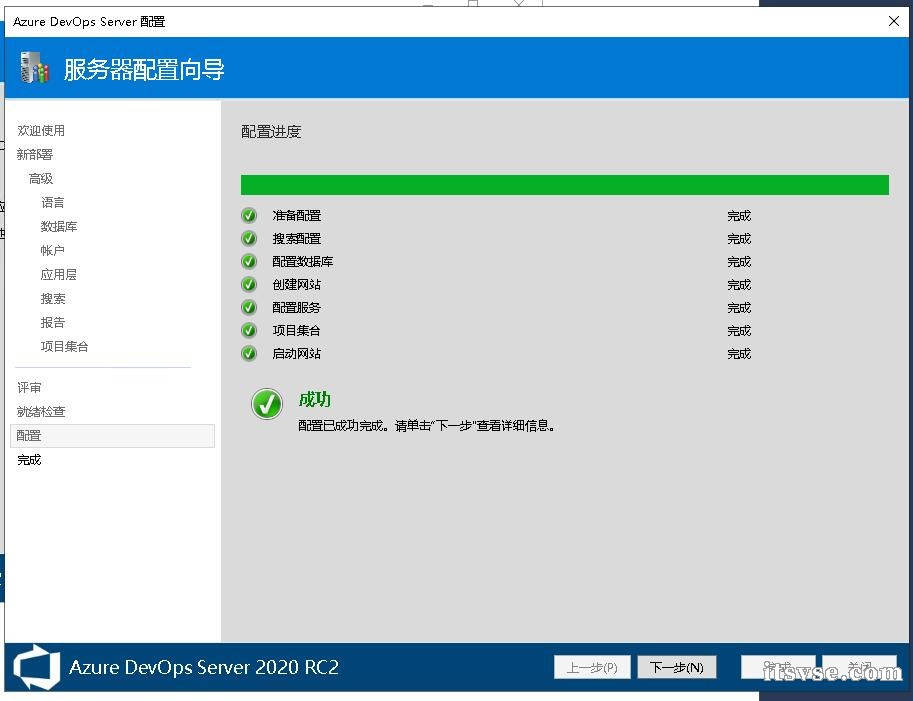The height and width of the screenshot is (701, 913).
Task: Click the green 成功 heading
Action: click(314, 399)
